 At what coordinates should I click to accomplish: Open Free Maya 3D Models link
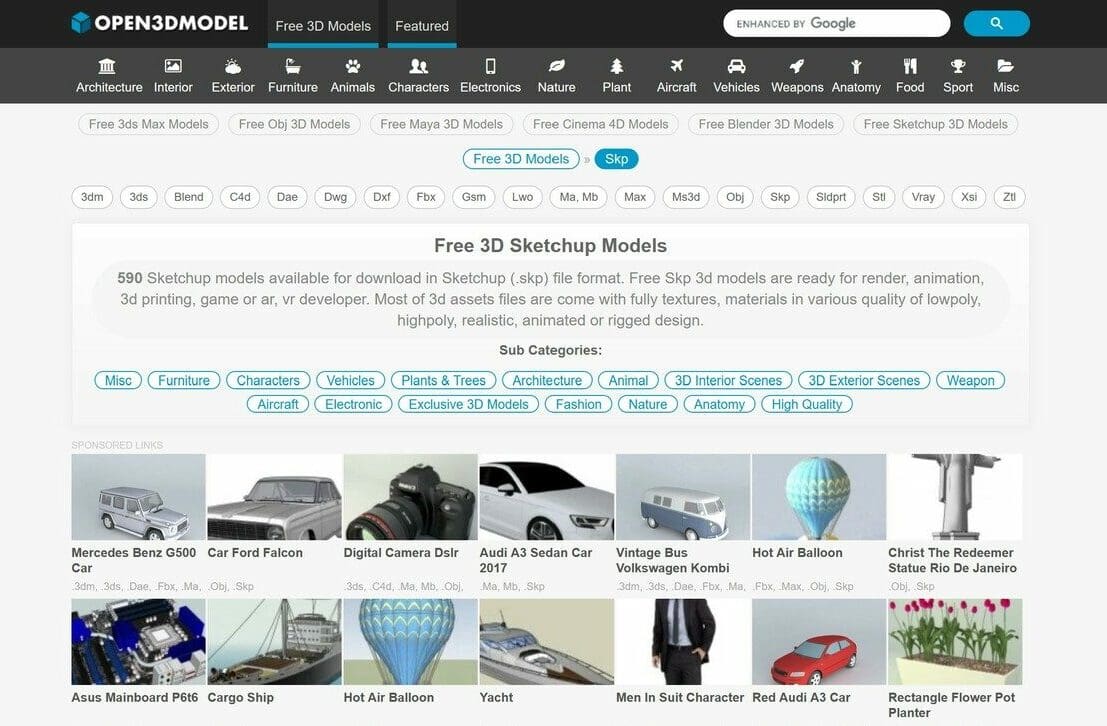click(x=441, y=124)
